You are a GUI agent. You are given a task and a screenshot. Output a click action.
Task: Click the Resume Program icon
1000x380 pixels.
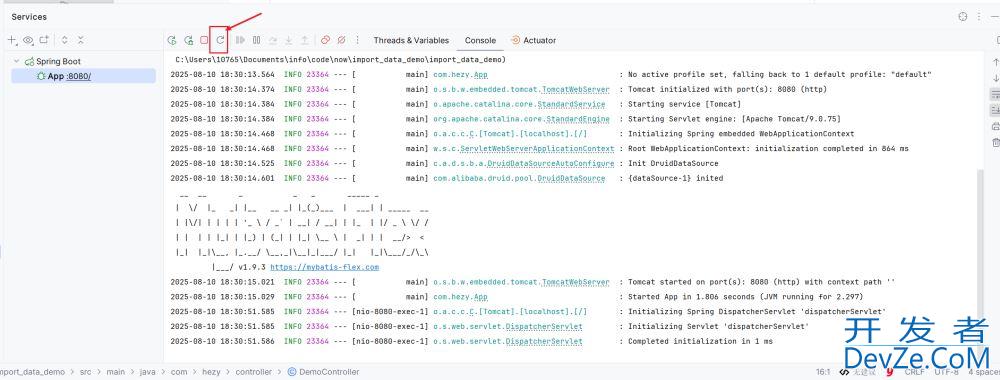point(240,40)
